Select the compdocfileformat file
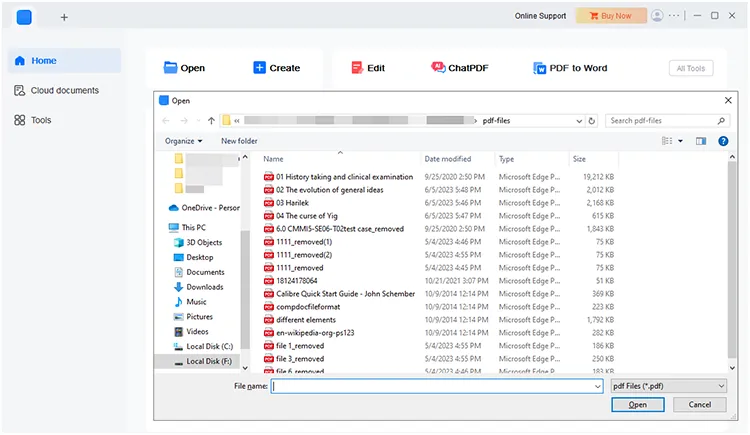 302,306
